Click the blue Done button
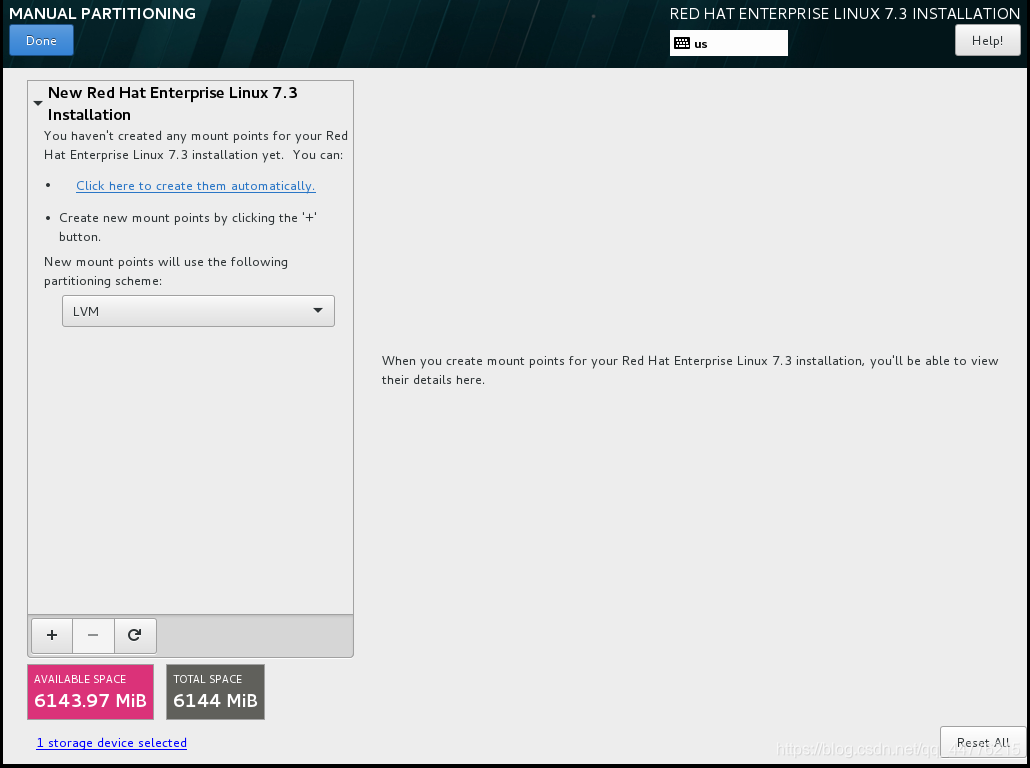Image resolution: width=1030 pixels, height=768 pixels. pos(41,40)
